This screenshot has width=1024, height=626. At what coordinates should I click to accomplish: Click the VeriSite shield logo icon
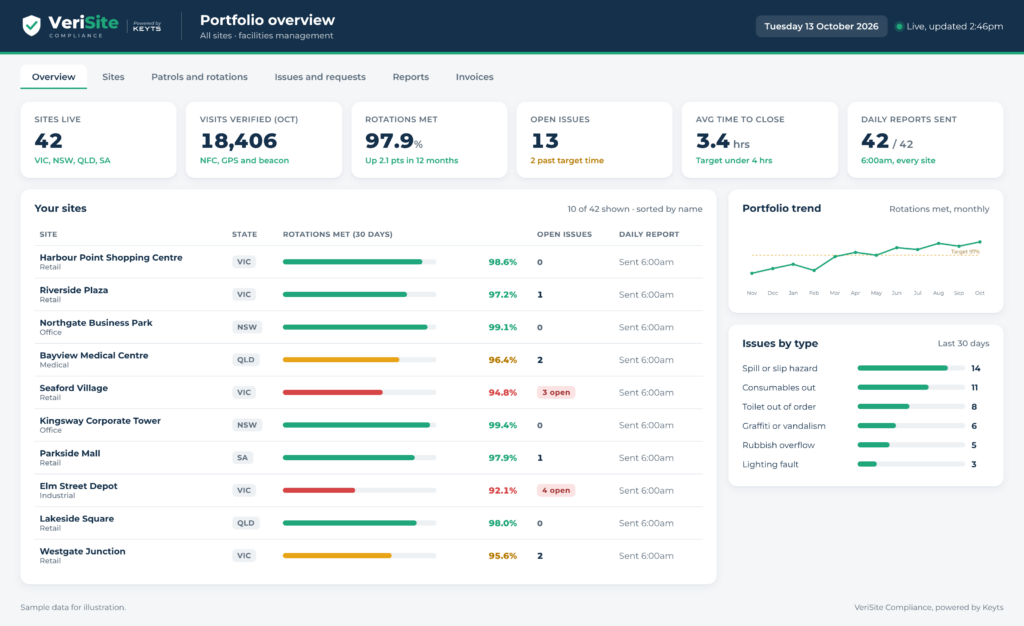31,26
